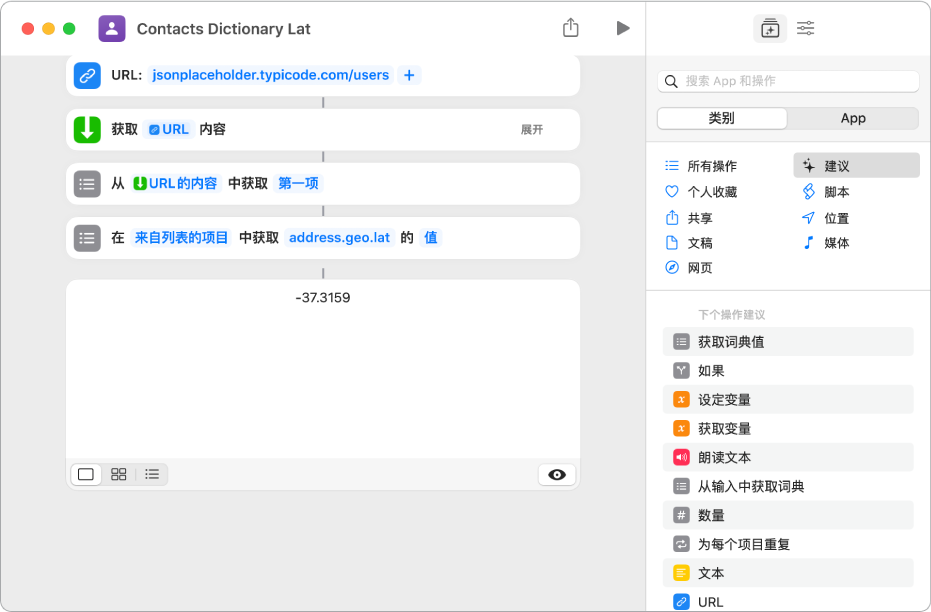Open the action library panel icon
The image size is (931, 612).
770,28
